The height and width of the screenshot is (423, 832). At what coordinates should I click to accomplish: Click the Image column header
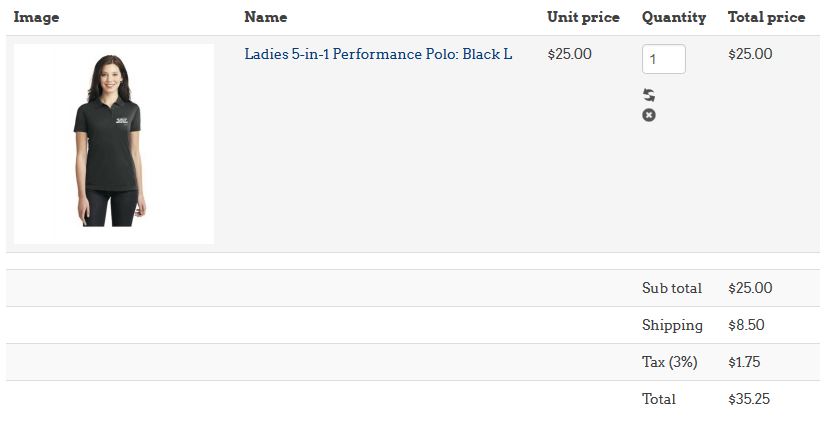point(36,17)
